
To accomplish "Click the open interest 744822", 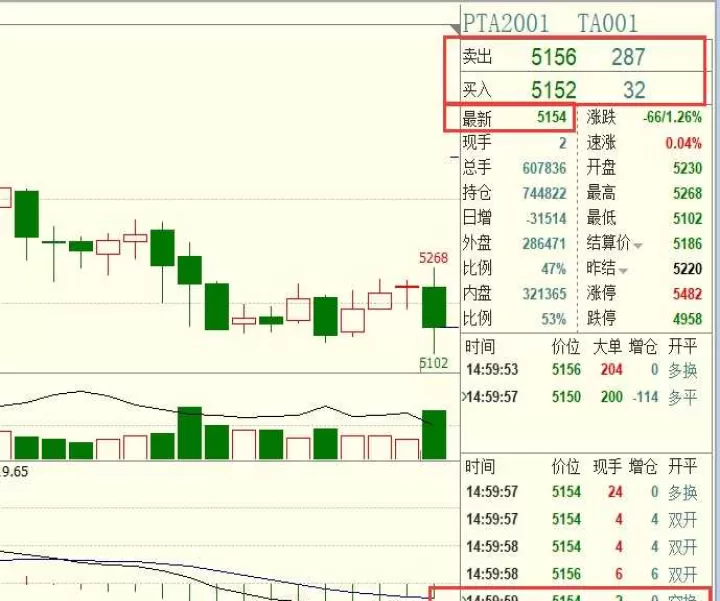I will point(544,194).
